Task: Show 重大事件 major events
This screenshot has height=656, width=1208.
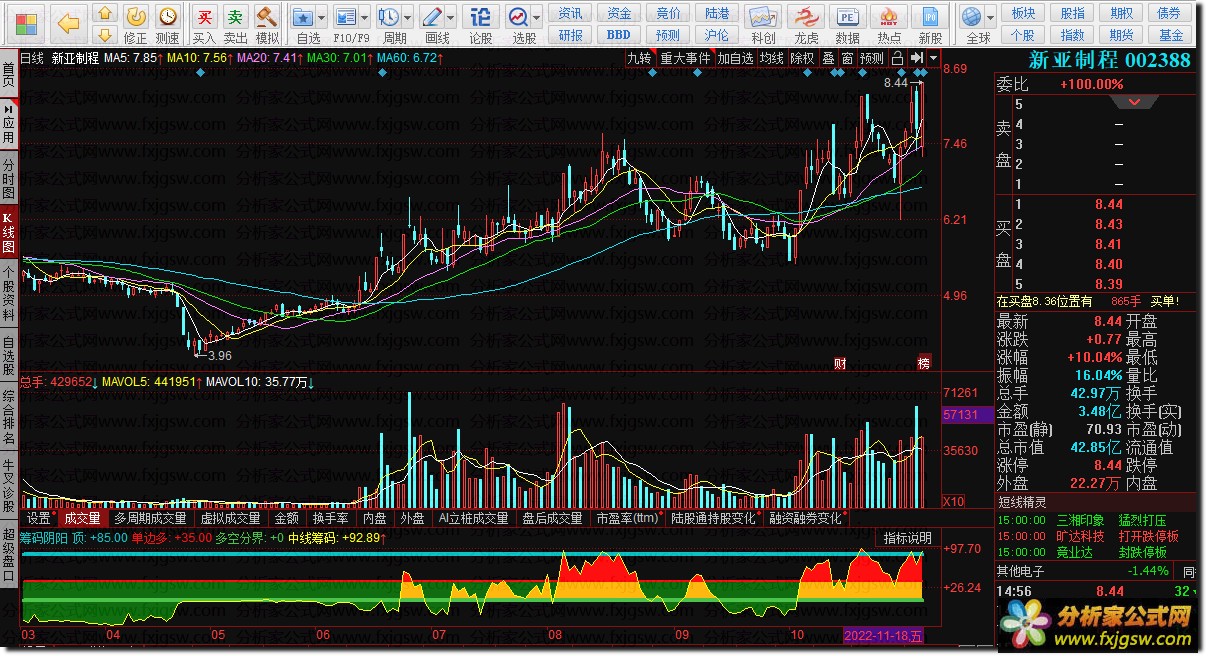Action: 684,58
